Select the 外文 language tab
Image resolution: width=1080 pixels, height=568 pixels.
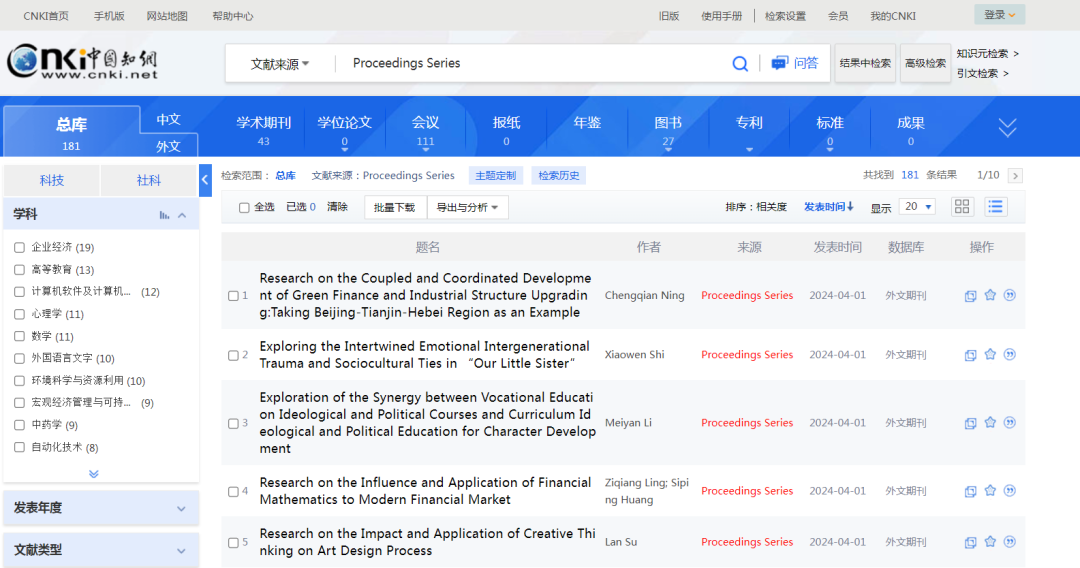(169, 146)
